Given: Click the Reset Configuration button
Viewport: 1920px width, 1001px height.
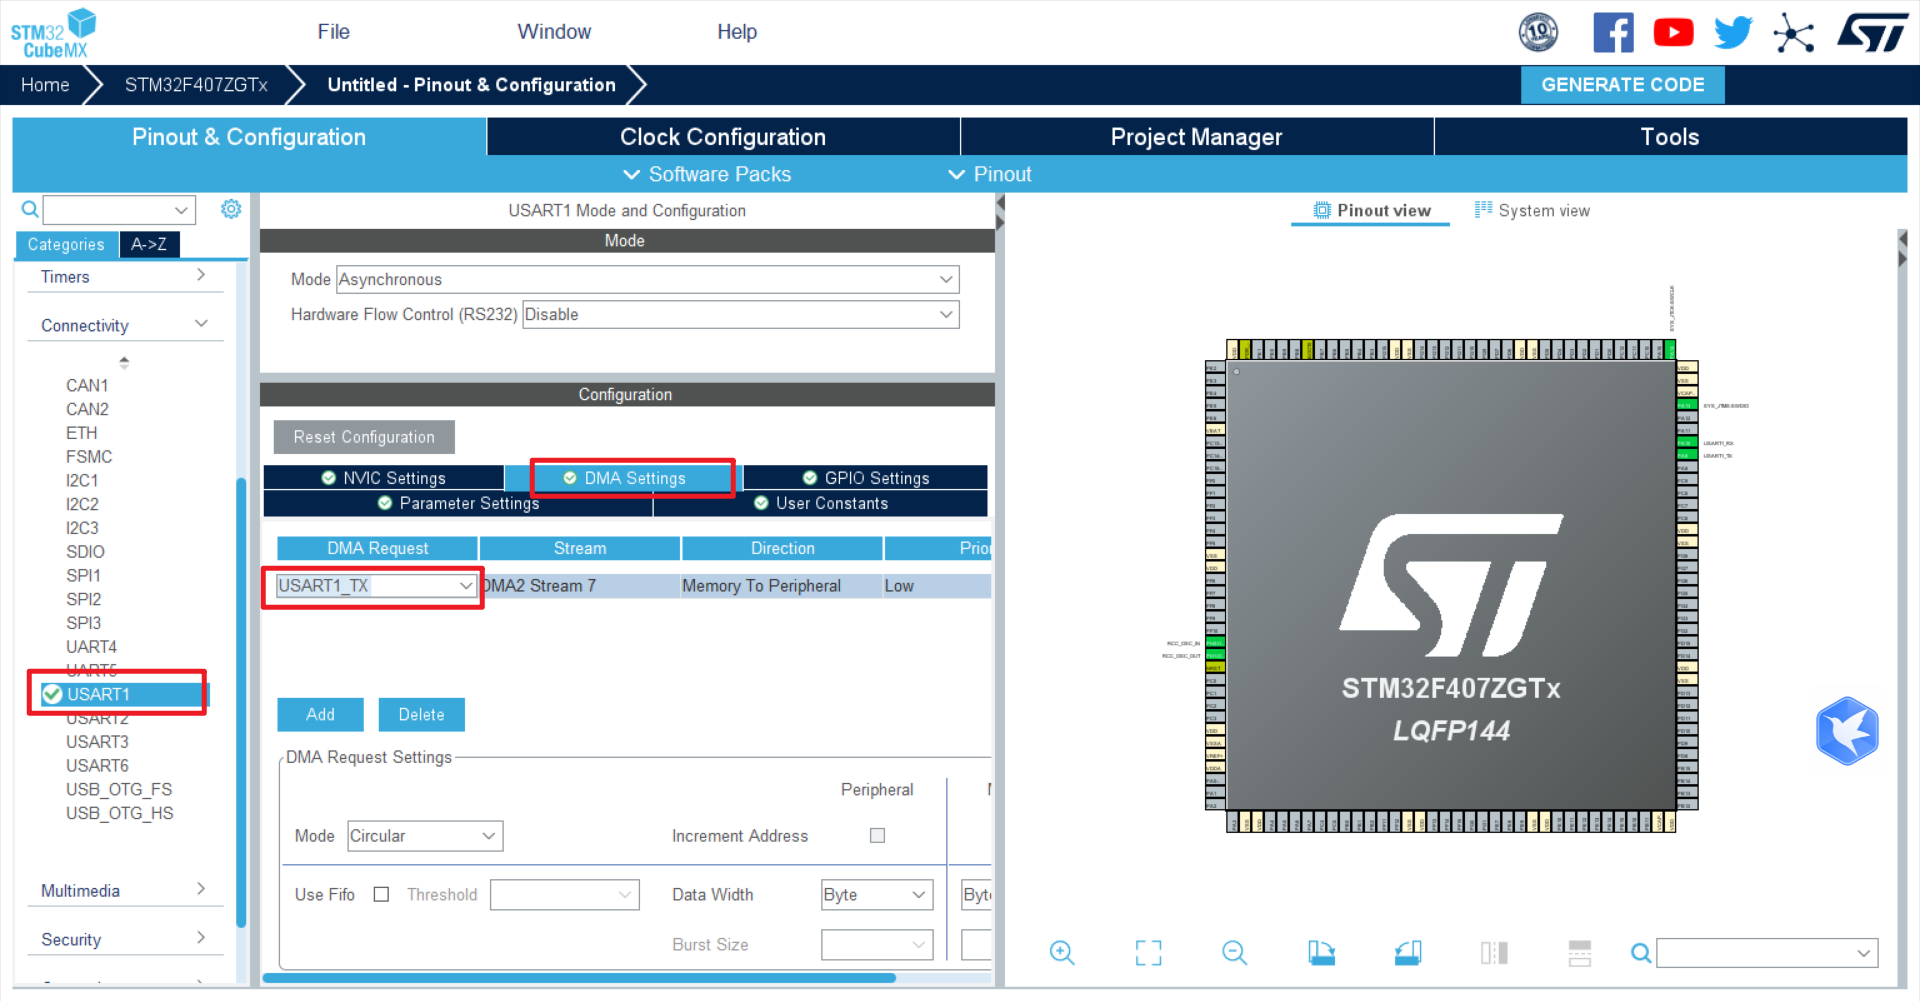Looking at the screenshot, I should click(x=364, y=437).
